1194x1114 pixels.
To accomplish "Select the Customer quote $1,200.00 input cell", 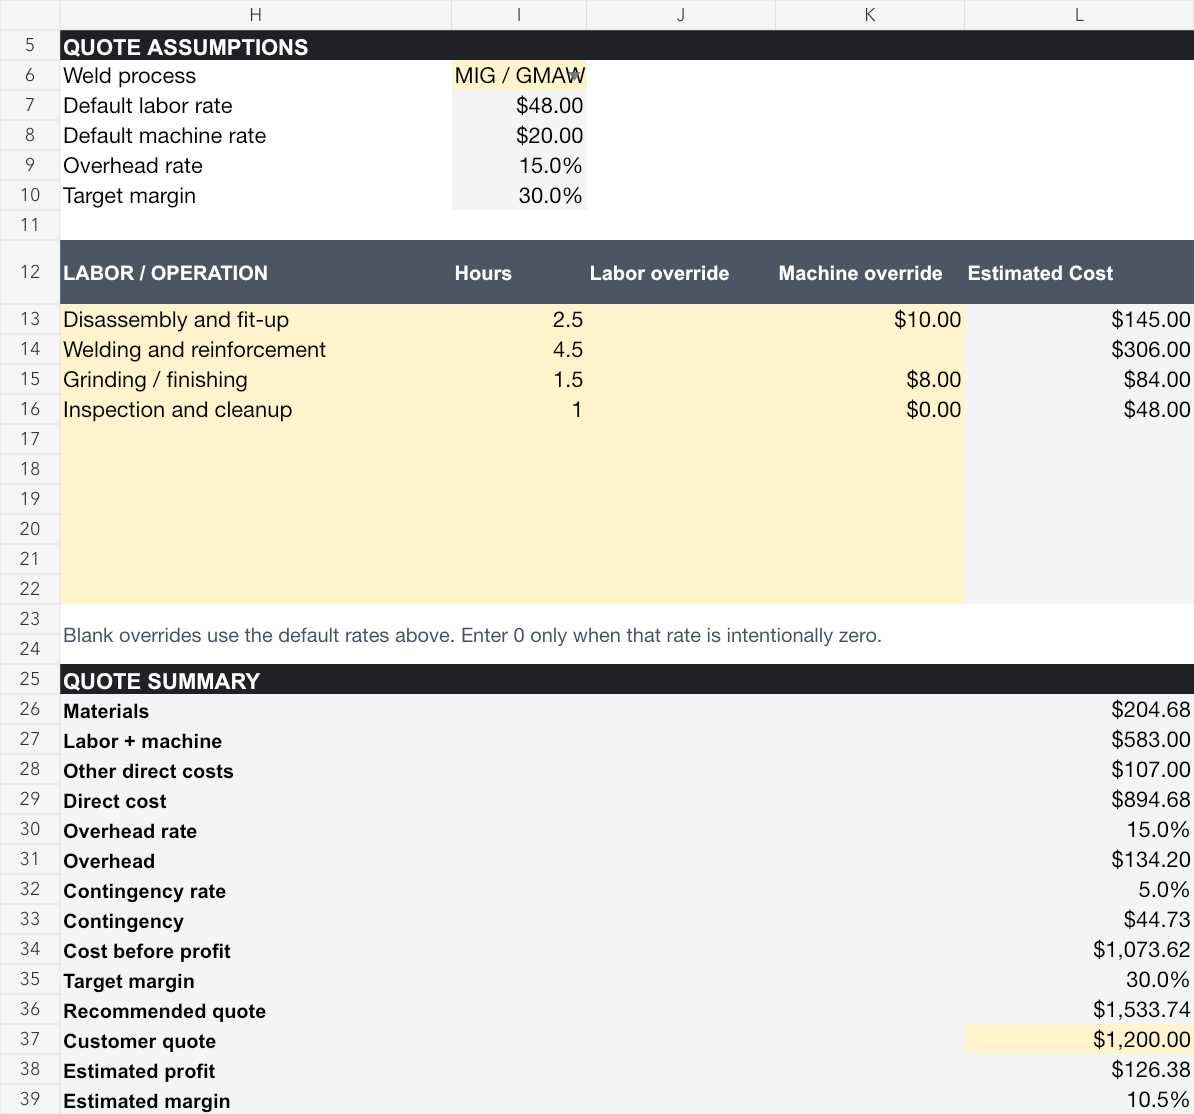I will point(1079,1039).
